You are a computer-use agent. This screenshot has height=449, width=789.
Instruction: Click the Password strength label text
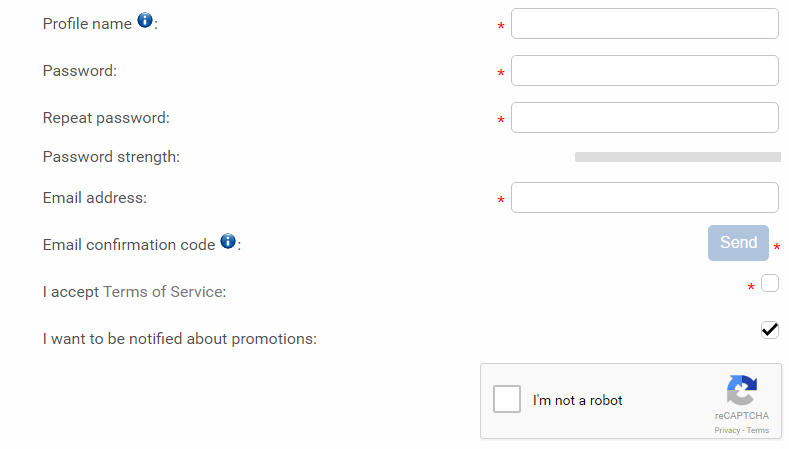(111, 157)
